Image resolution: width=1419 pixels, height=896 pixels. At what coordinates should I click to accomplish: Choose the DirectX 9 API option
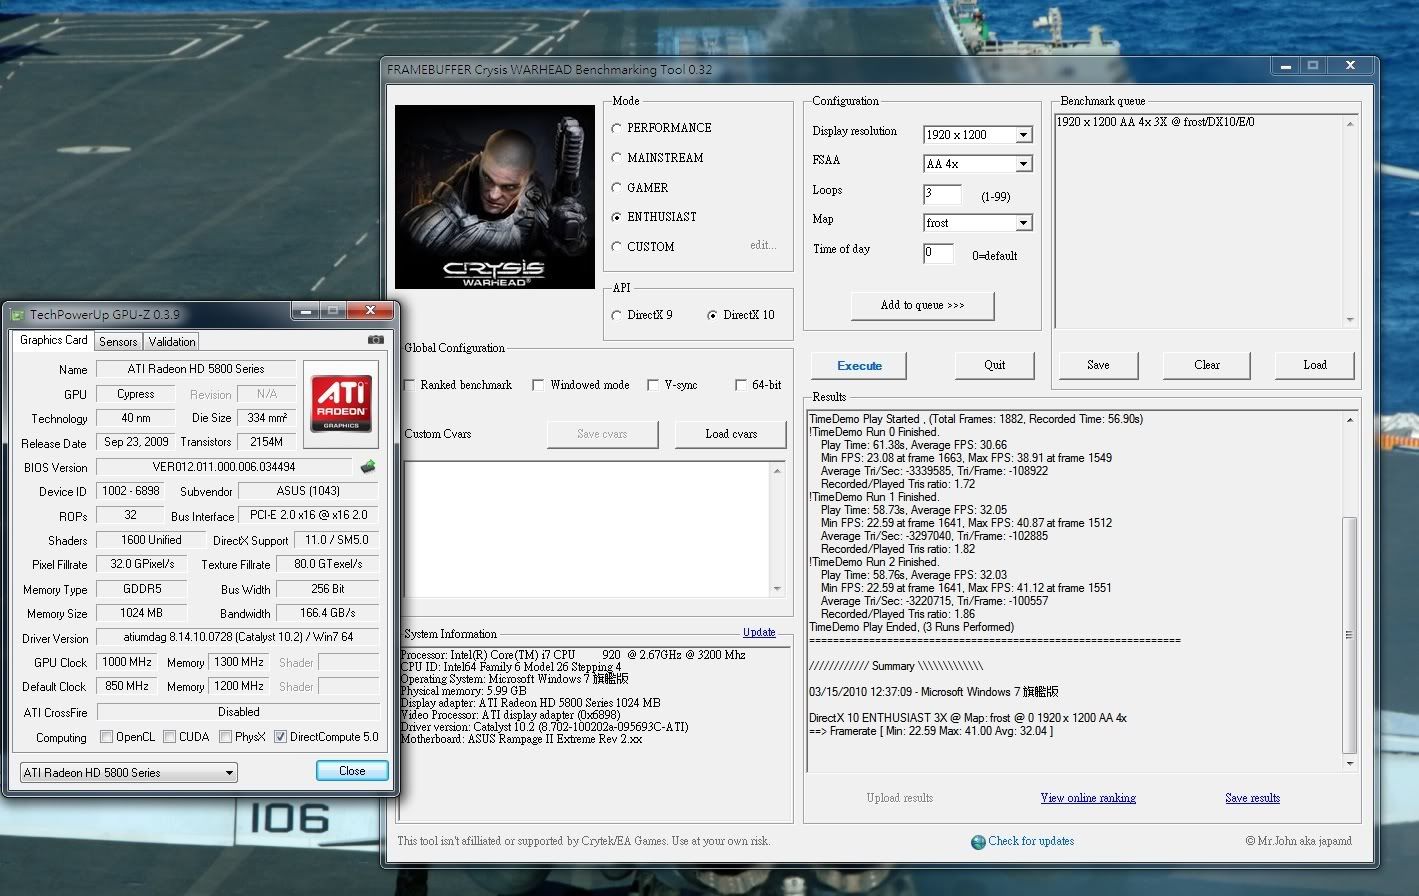click(617, 315)
